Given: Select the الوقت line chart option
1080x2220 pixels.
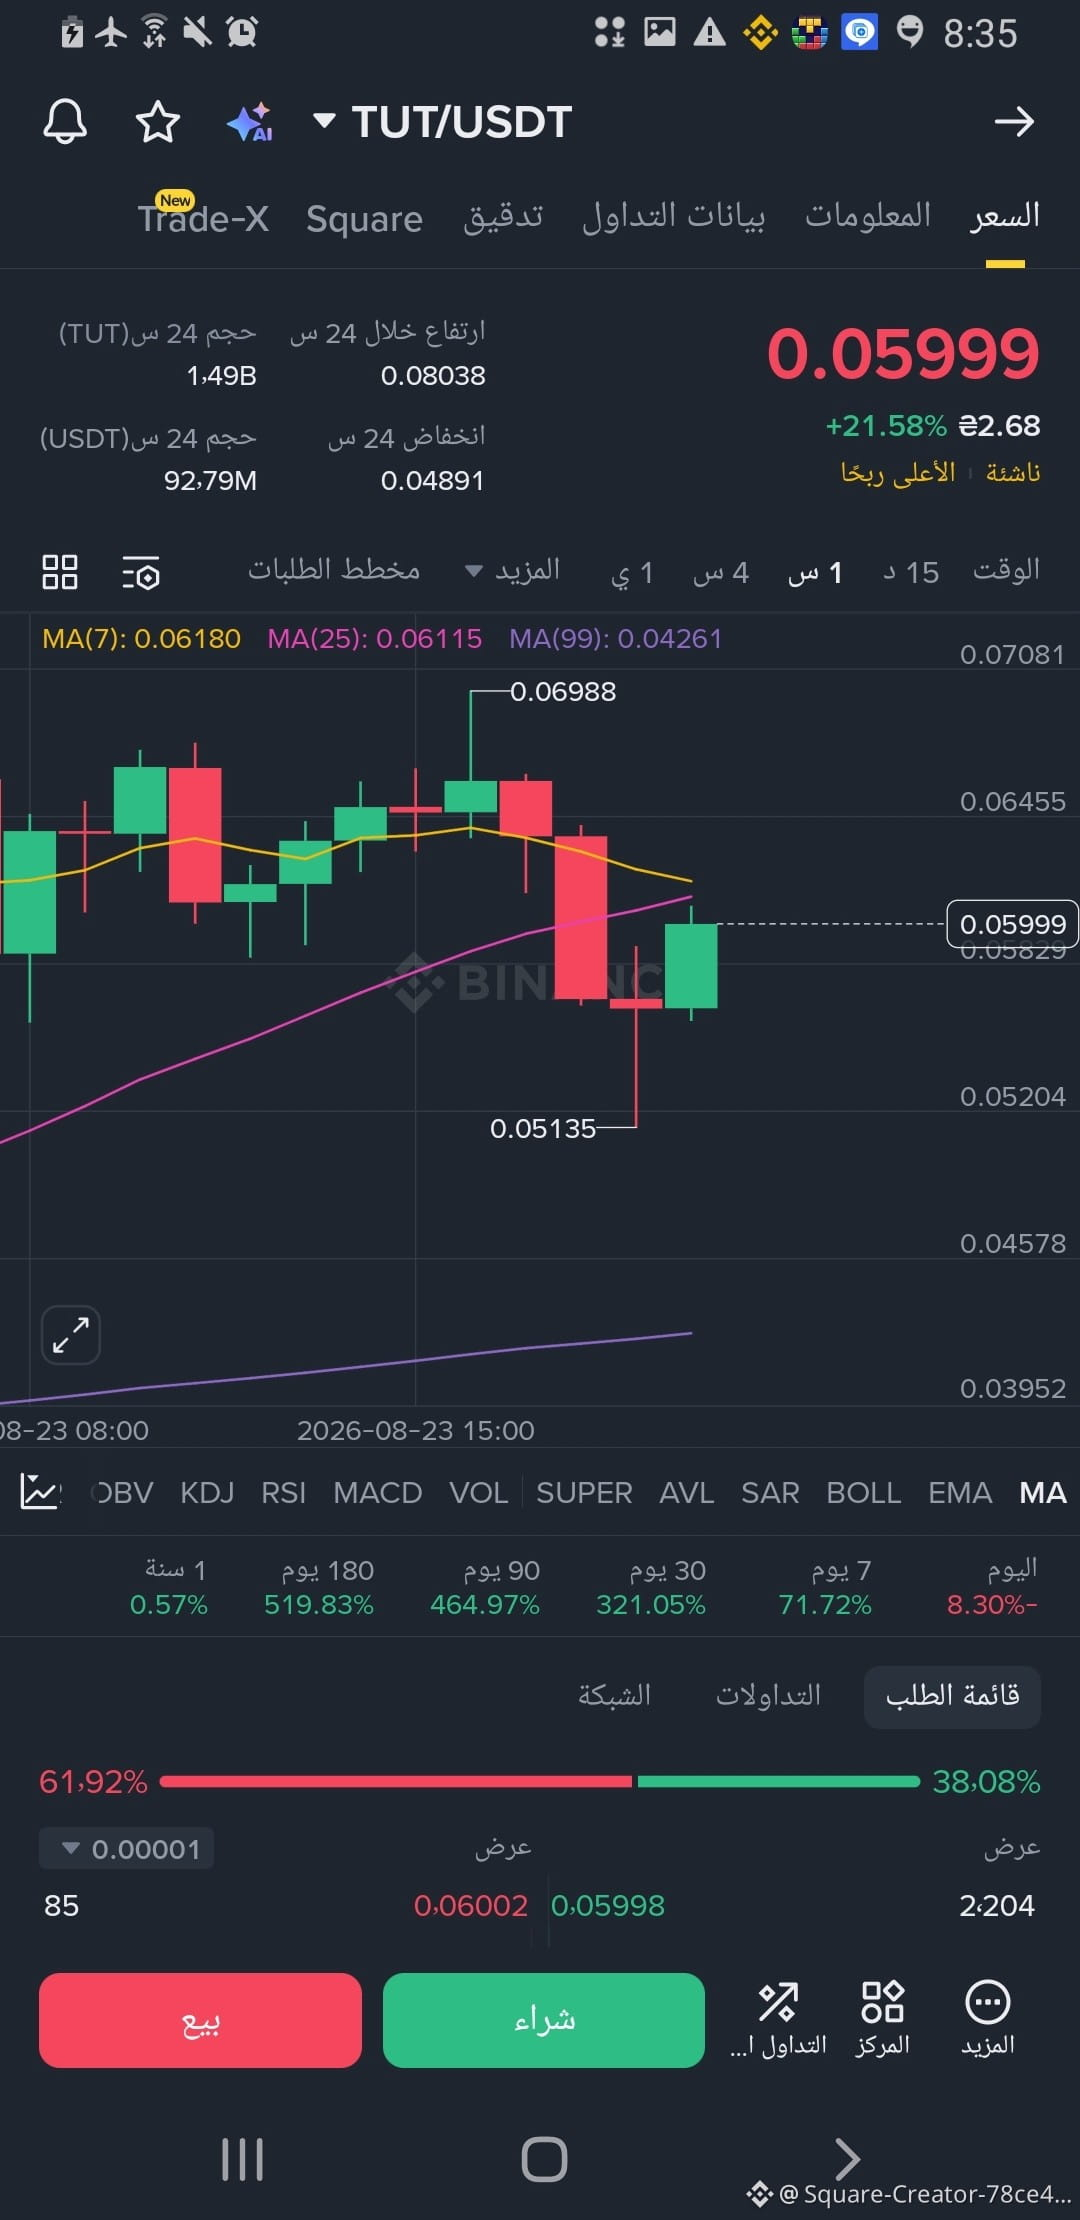Looking at the screenshot, I should pyautogui.click(x=1006, y=570).
